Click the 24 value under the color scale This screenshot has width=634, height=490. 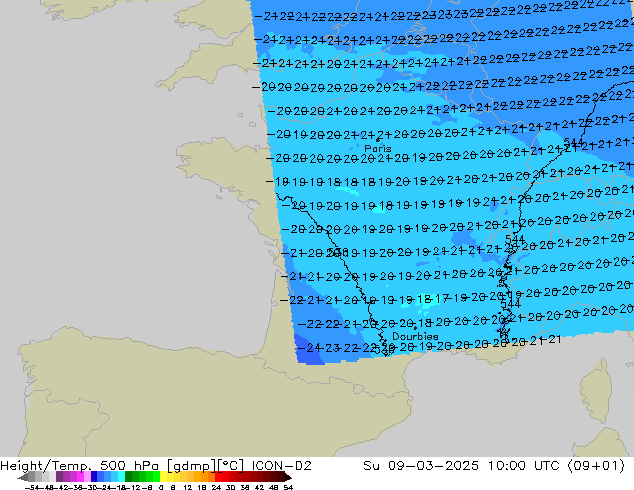point(216,487)
